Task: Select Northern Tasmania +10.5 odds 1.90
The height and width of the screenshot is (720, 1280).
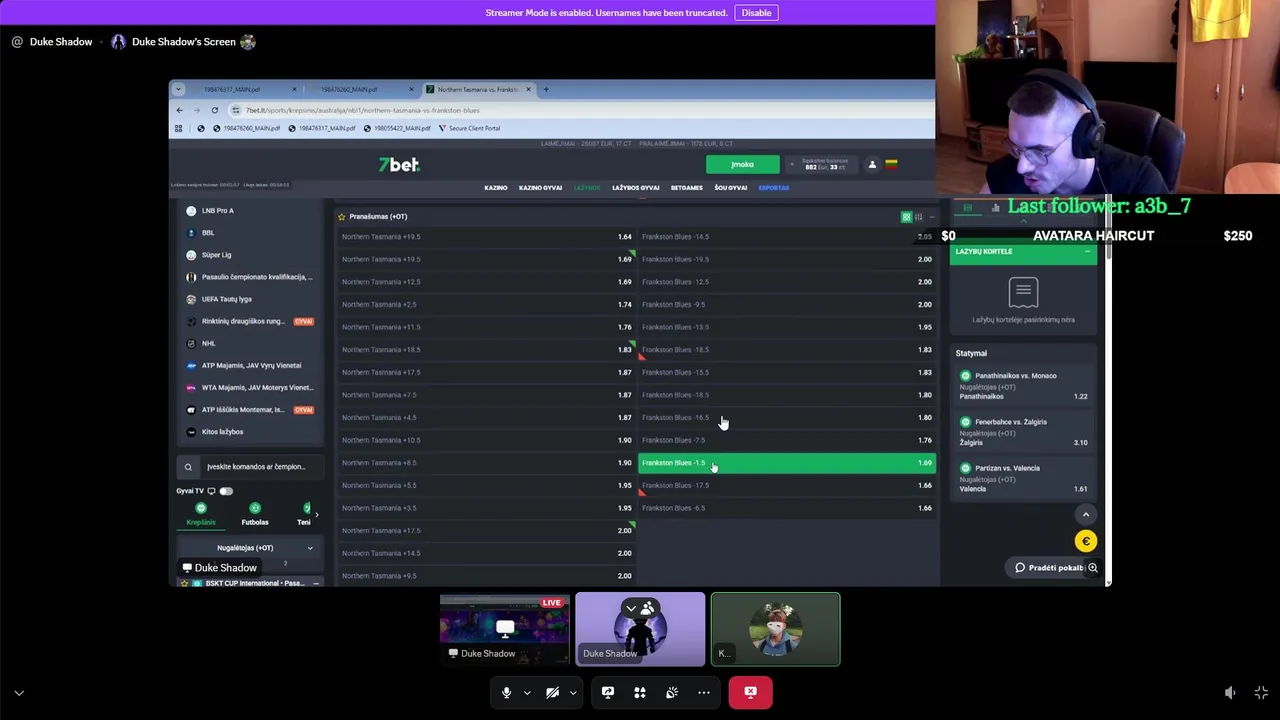Action: click(487, 440)
